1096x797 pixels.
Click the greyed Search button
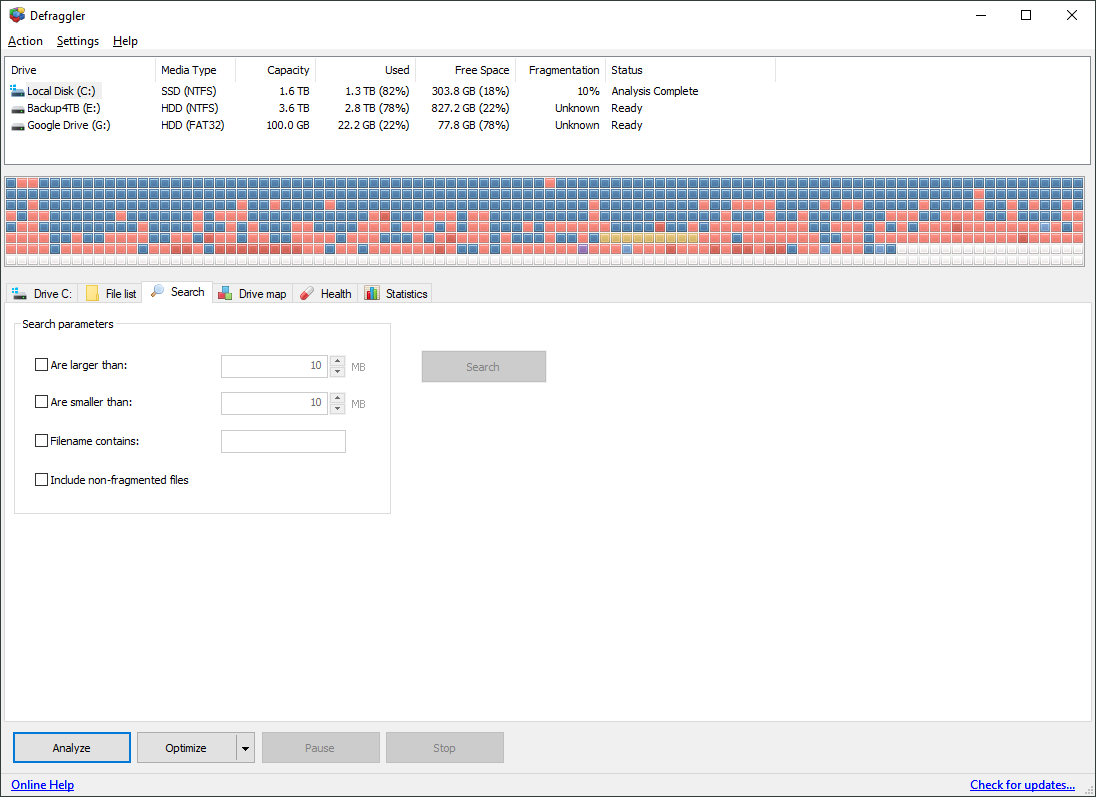(x=484, y=367)
